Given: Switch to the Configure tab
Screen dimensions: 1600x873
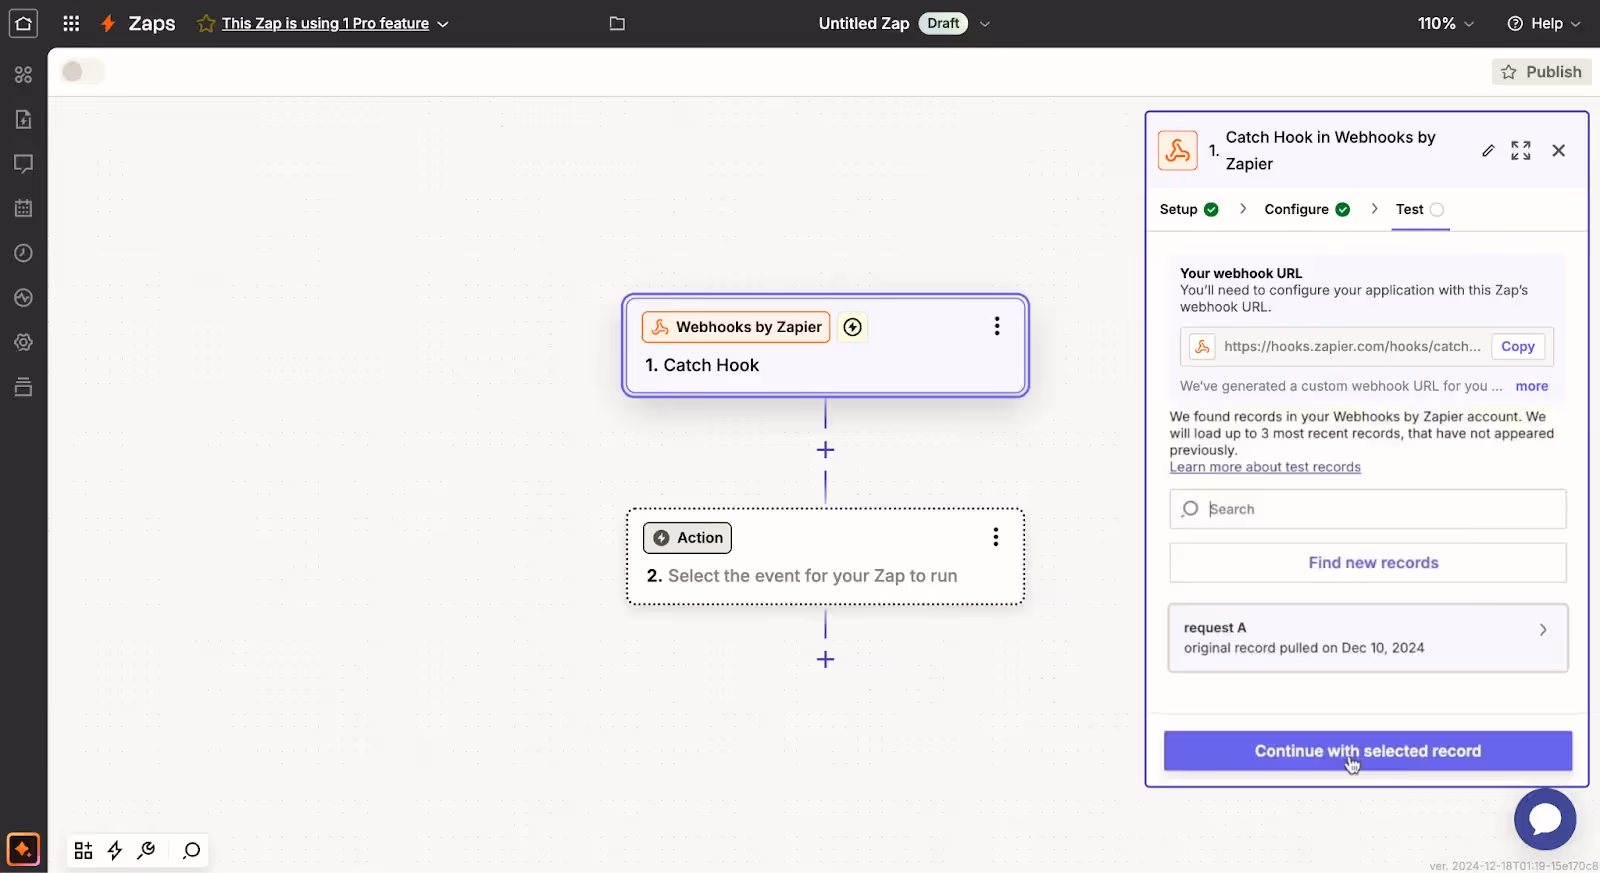Looking at the screenshot, I should click(1307, 209).
